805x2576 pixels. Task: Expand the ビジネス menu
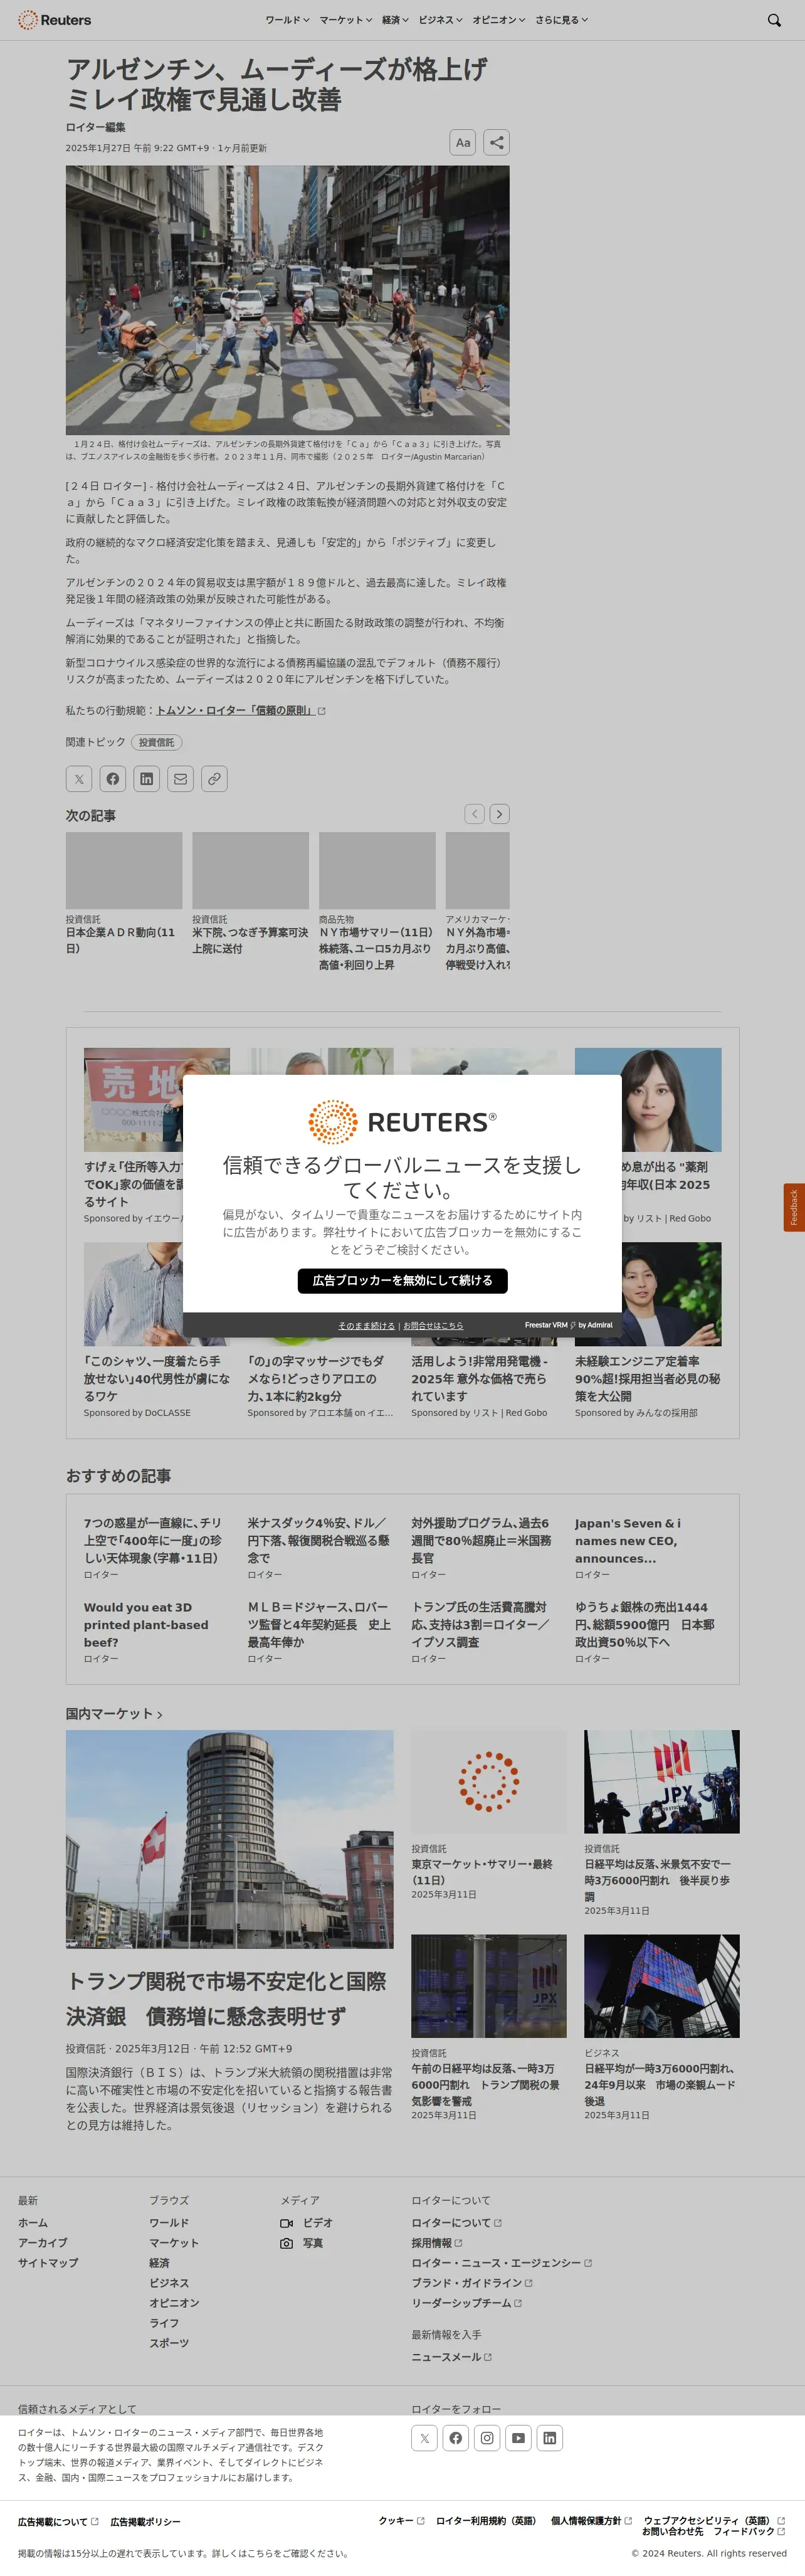click(440, 20)
